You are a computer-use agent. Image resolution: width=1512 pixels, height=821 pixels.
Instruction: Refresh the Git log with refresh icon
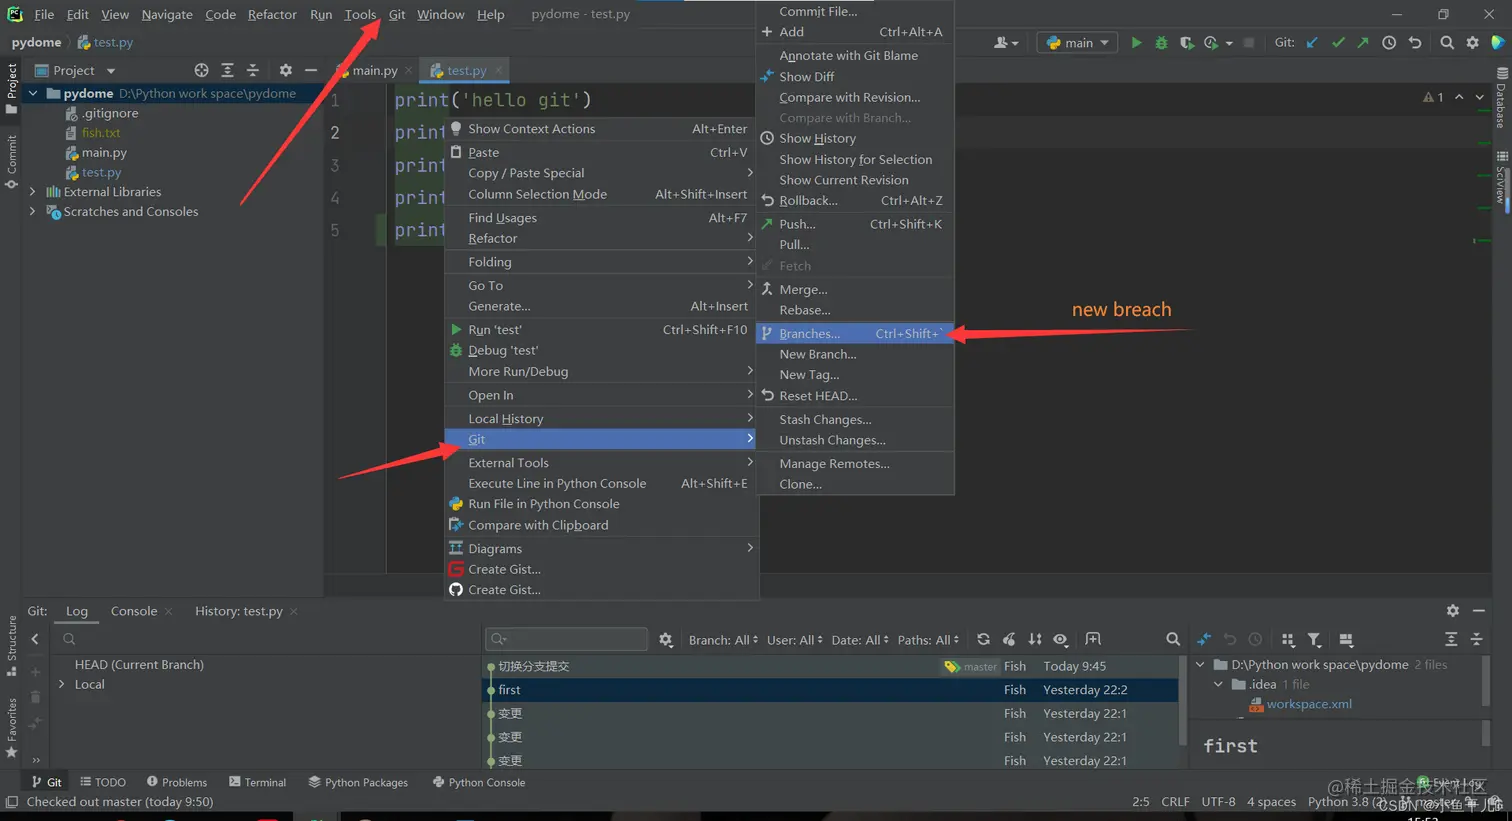[984, 639]
